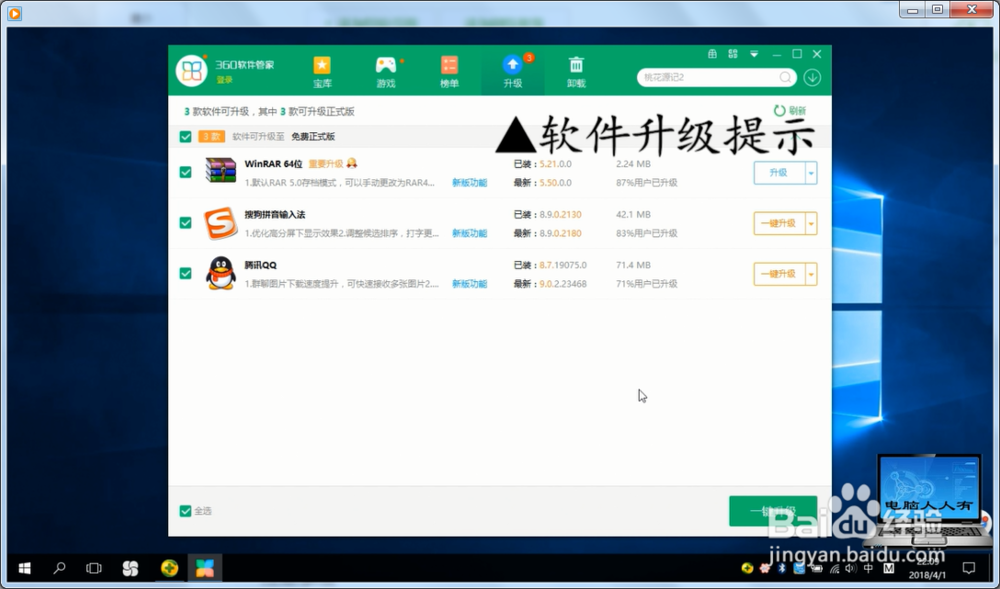
Task: Click the 360软件管家 taskbar icon
Action: click(x=205, y=568)
